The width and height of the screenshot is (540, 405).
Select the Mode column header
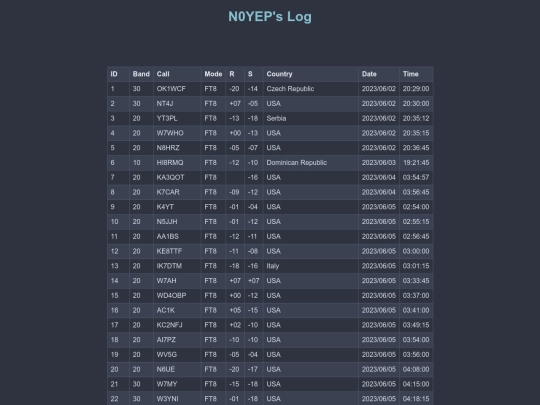pyautogui.click(x=213, y=74)
